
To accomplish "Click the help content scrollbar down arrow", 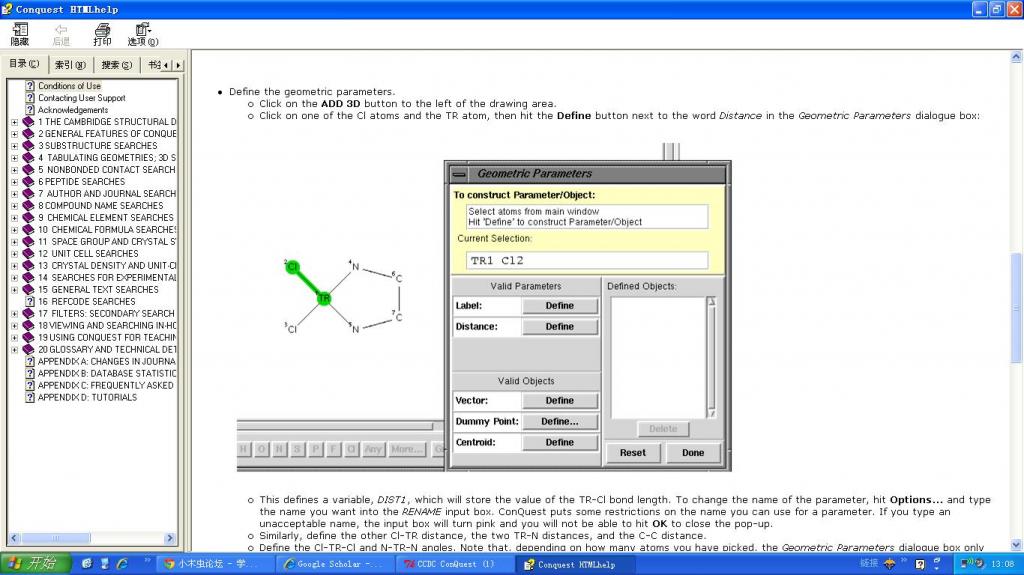I will click(x=1016, y=546).
